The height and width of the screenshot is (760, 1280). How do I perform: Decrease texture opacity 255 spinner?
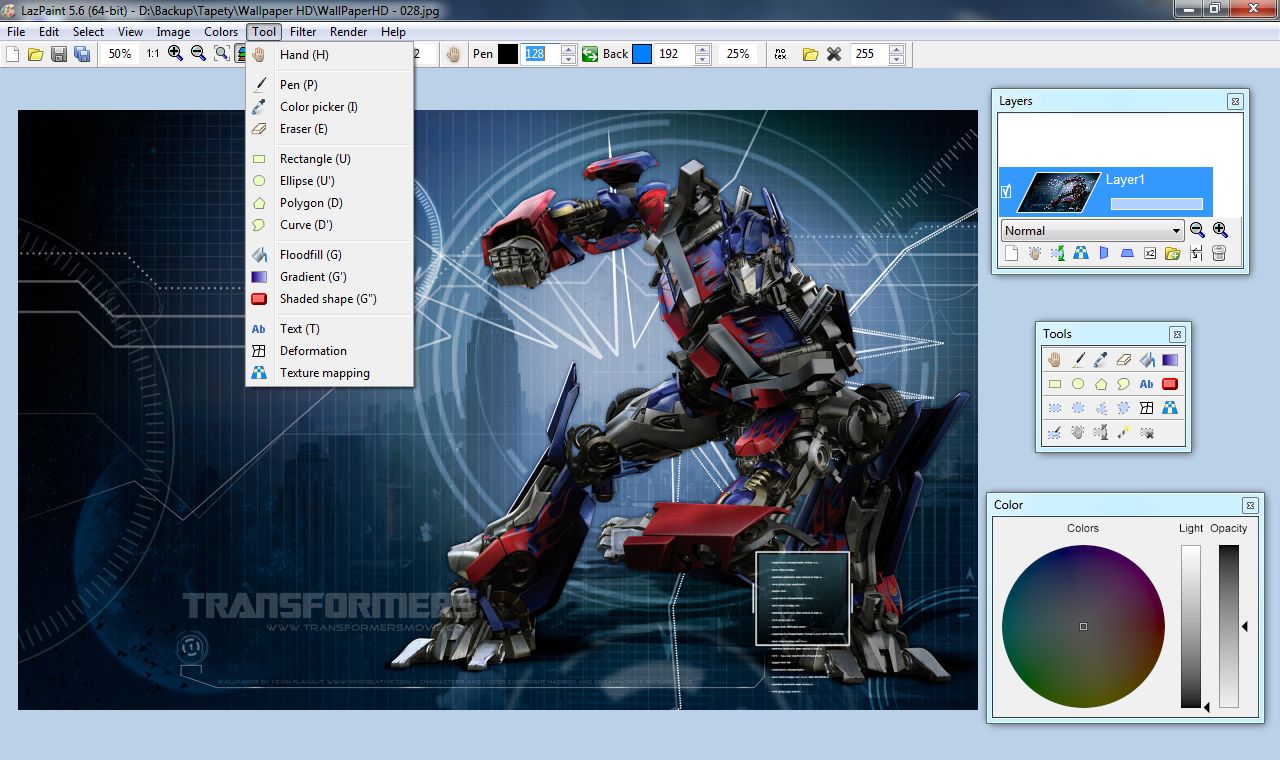tap(896, 59)
